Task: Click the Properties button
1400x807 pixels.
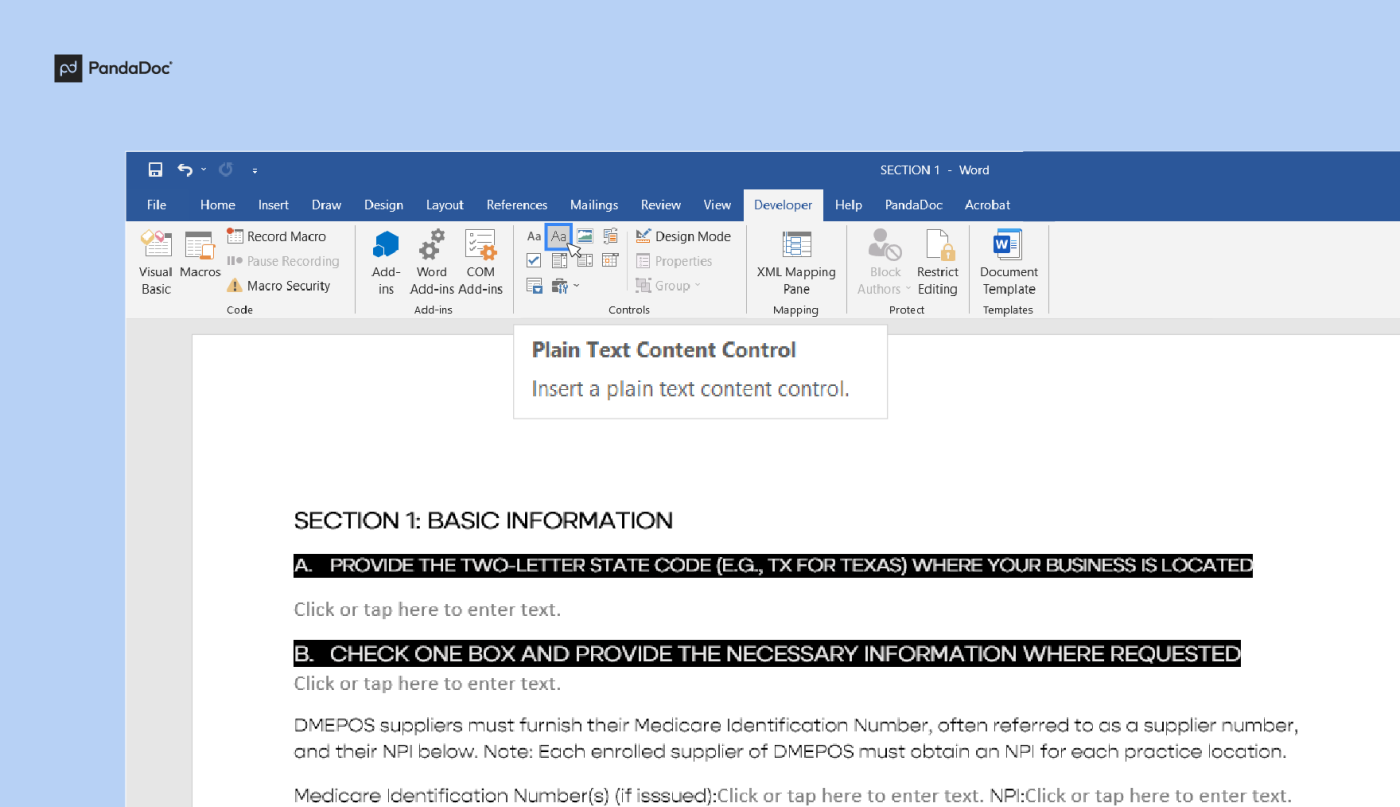Action: pos(674,261)
